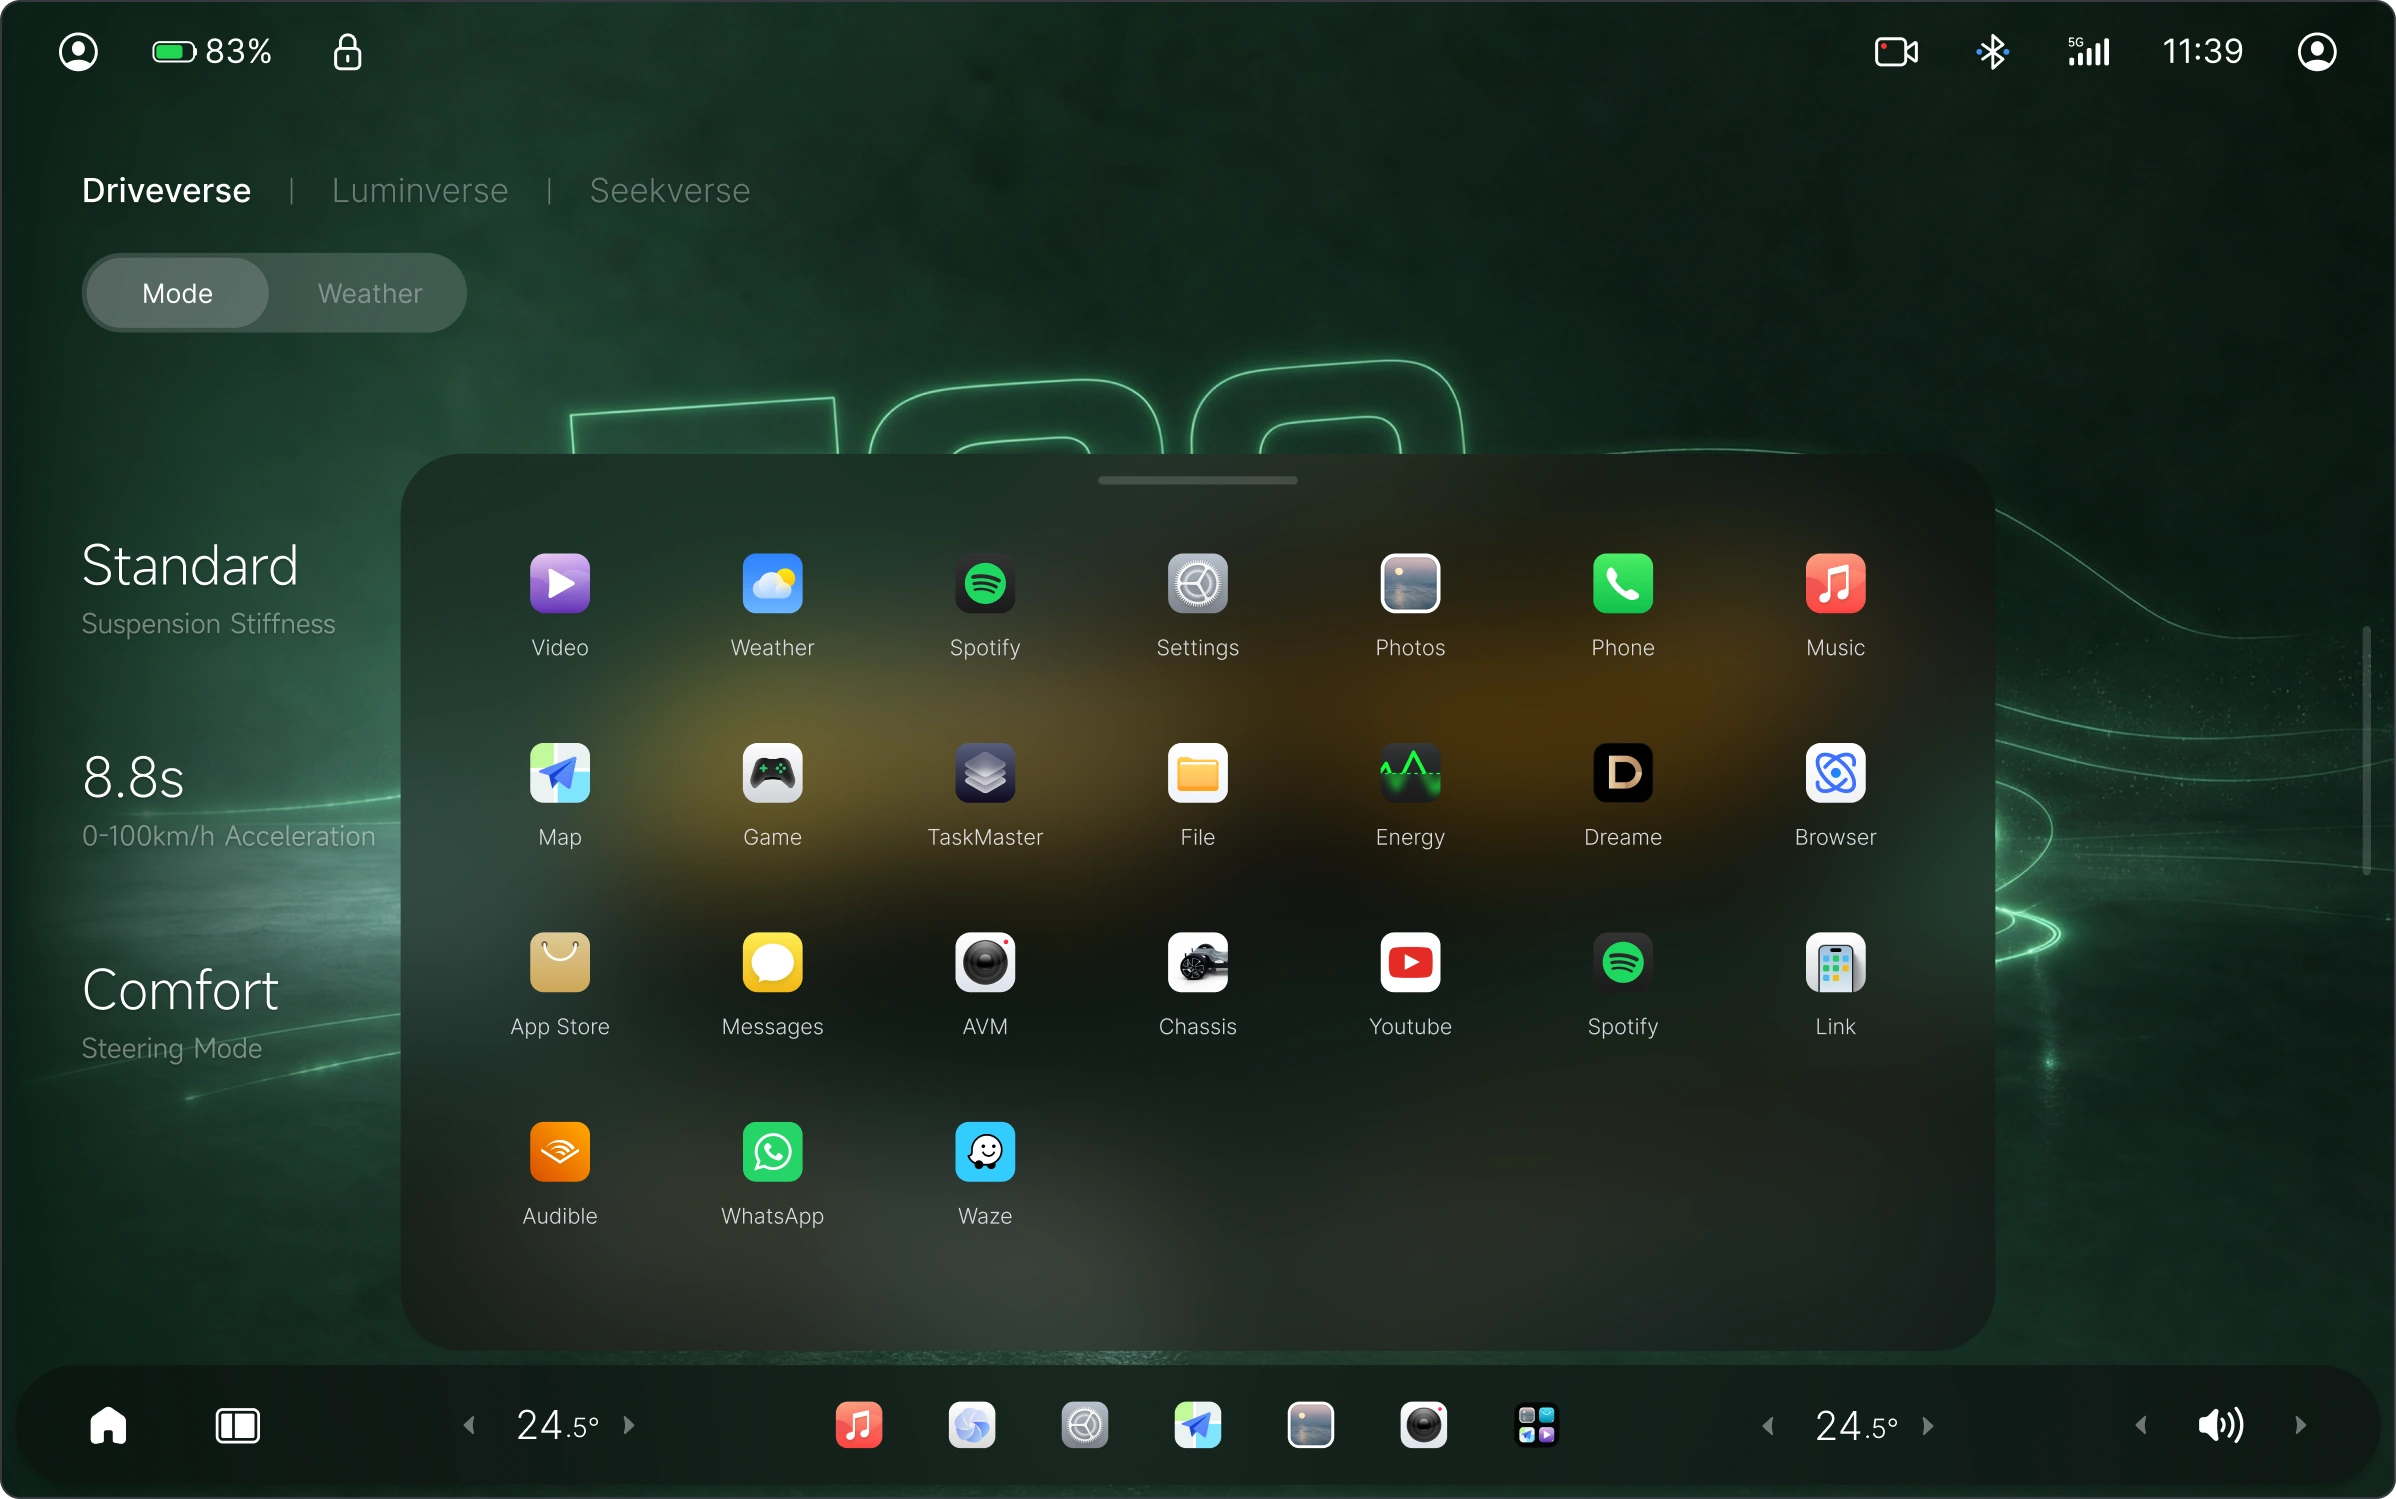Image resolution: width=2396 pixels, height=1499 pixels.
Task: Switch to the Weather segment
Action: pos(370,293)
